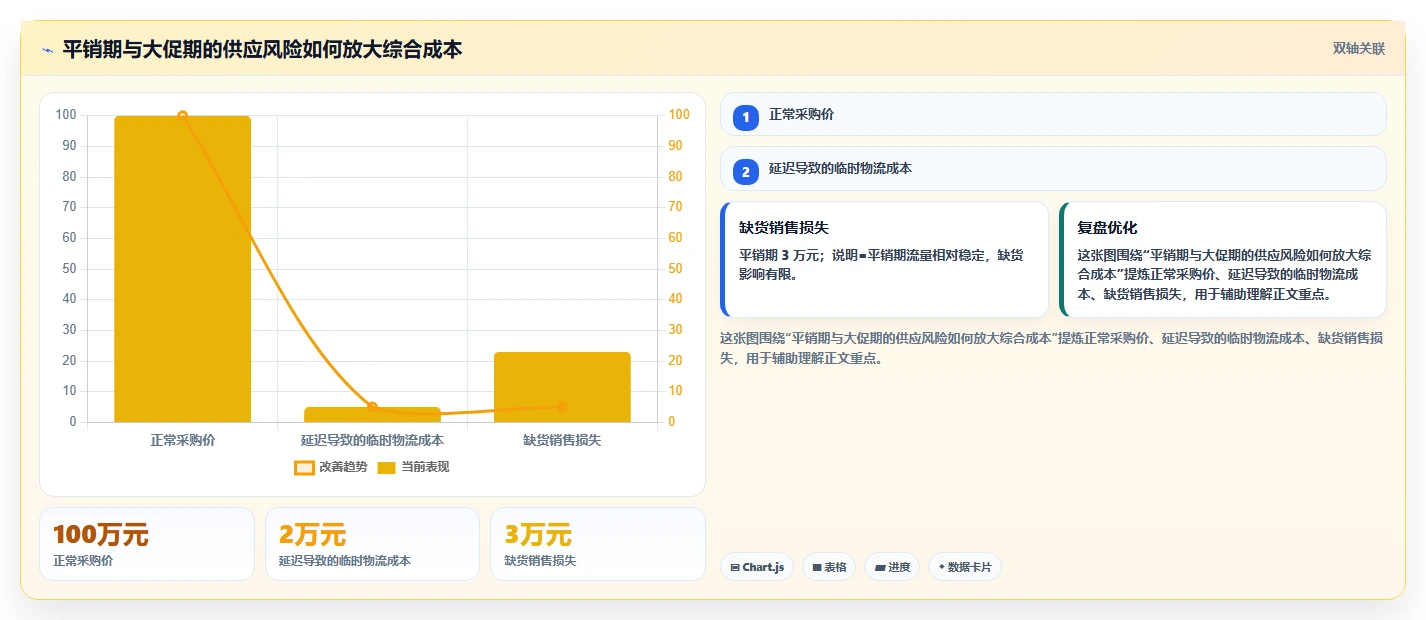Click x-axis label 缺货销售损失
1426x620 pixels.
(x=562, y=440)
